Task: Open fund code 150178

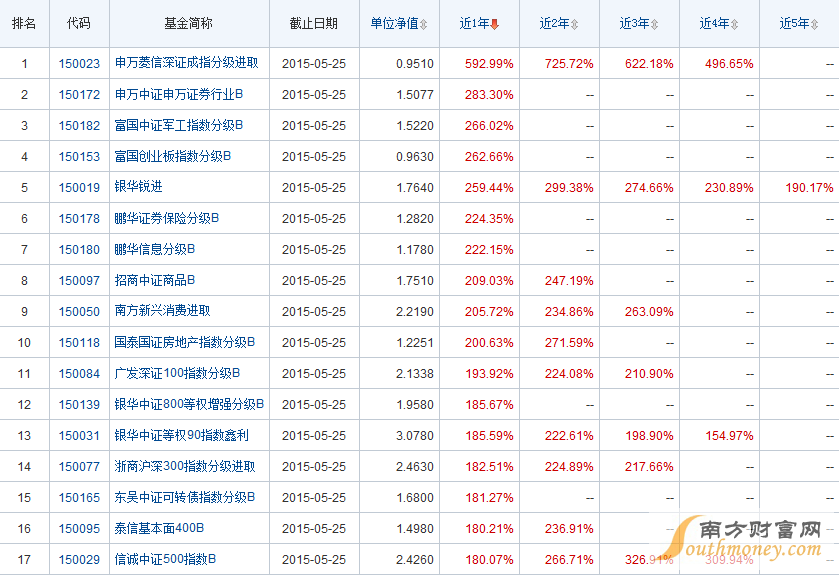Action: pos(79,219)
